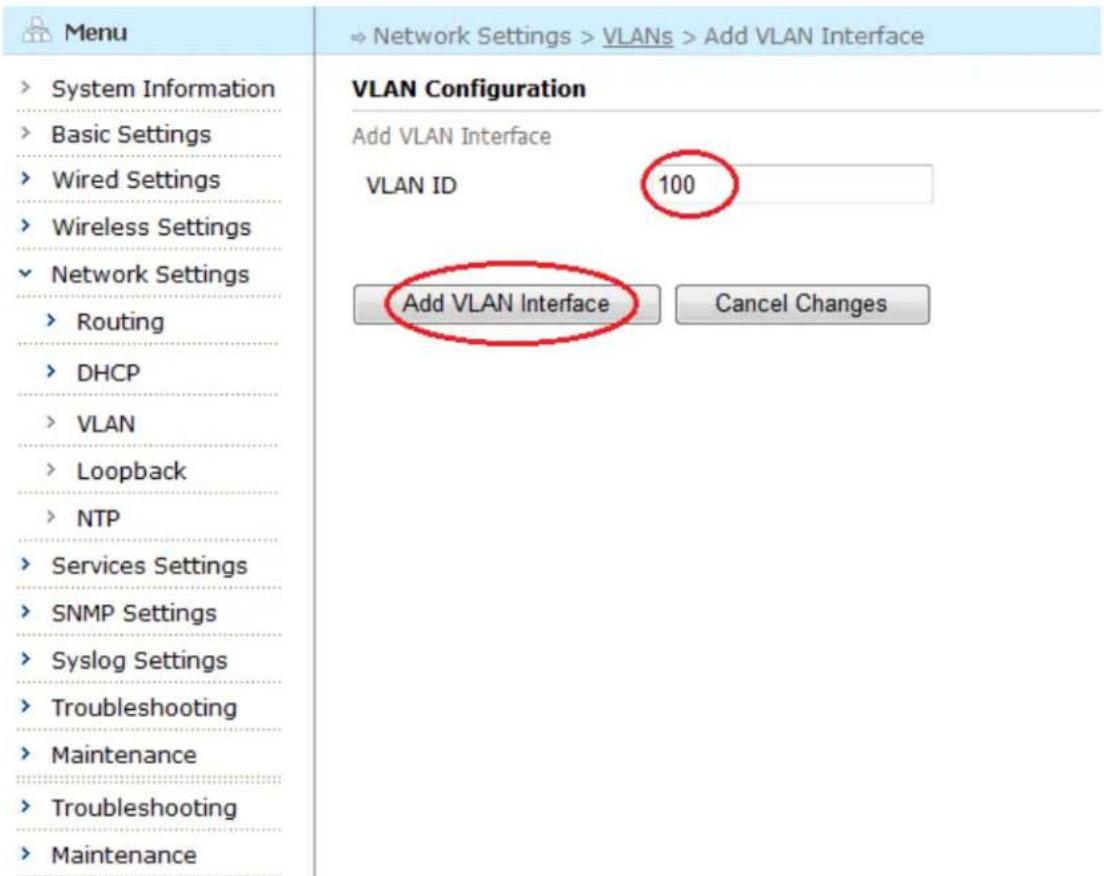Open VLAN submenu item
The width and height of the screenshot is (1104, 876).
[106, 424]
